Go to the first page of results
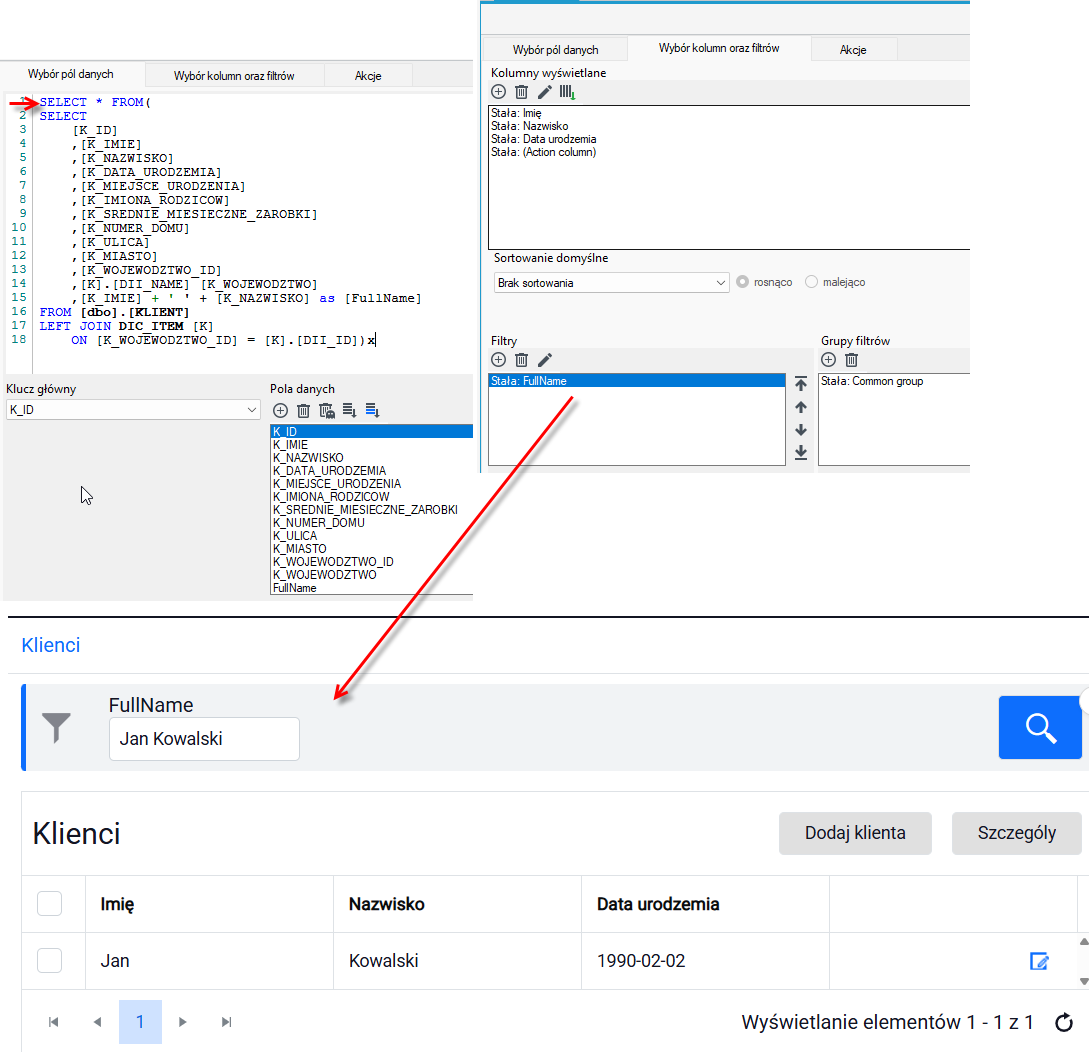1089x1053 pixels. pyautogui.click(x=53, y=1022)
